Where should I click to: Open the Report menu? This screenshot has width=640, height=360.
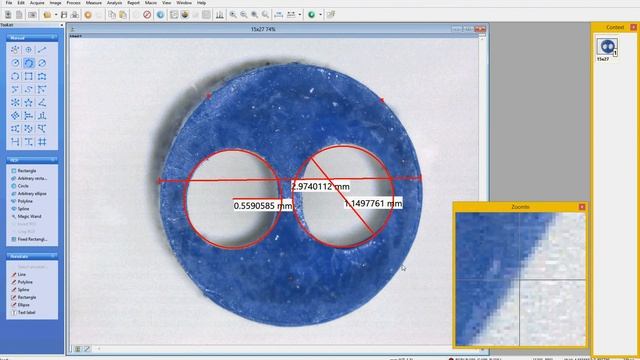133,3
